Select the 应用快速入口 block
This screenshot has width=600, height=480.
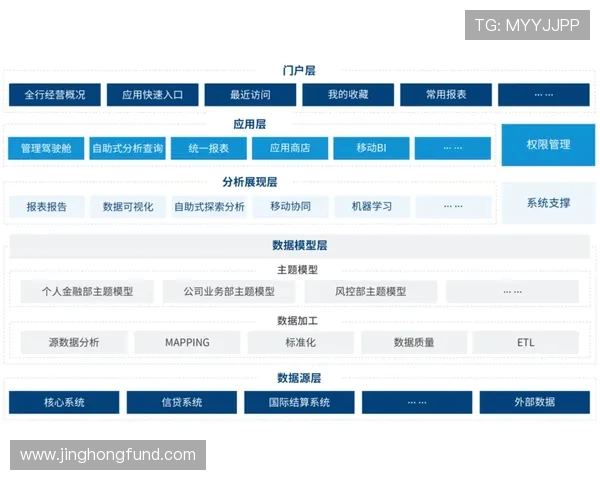click(x=153, y=95)
